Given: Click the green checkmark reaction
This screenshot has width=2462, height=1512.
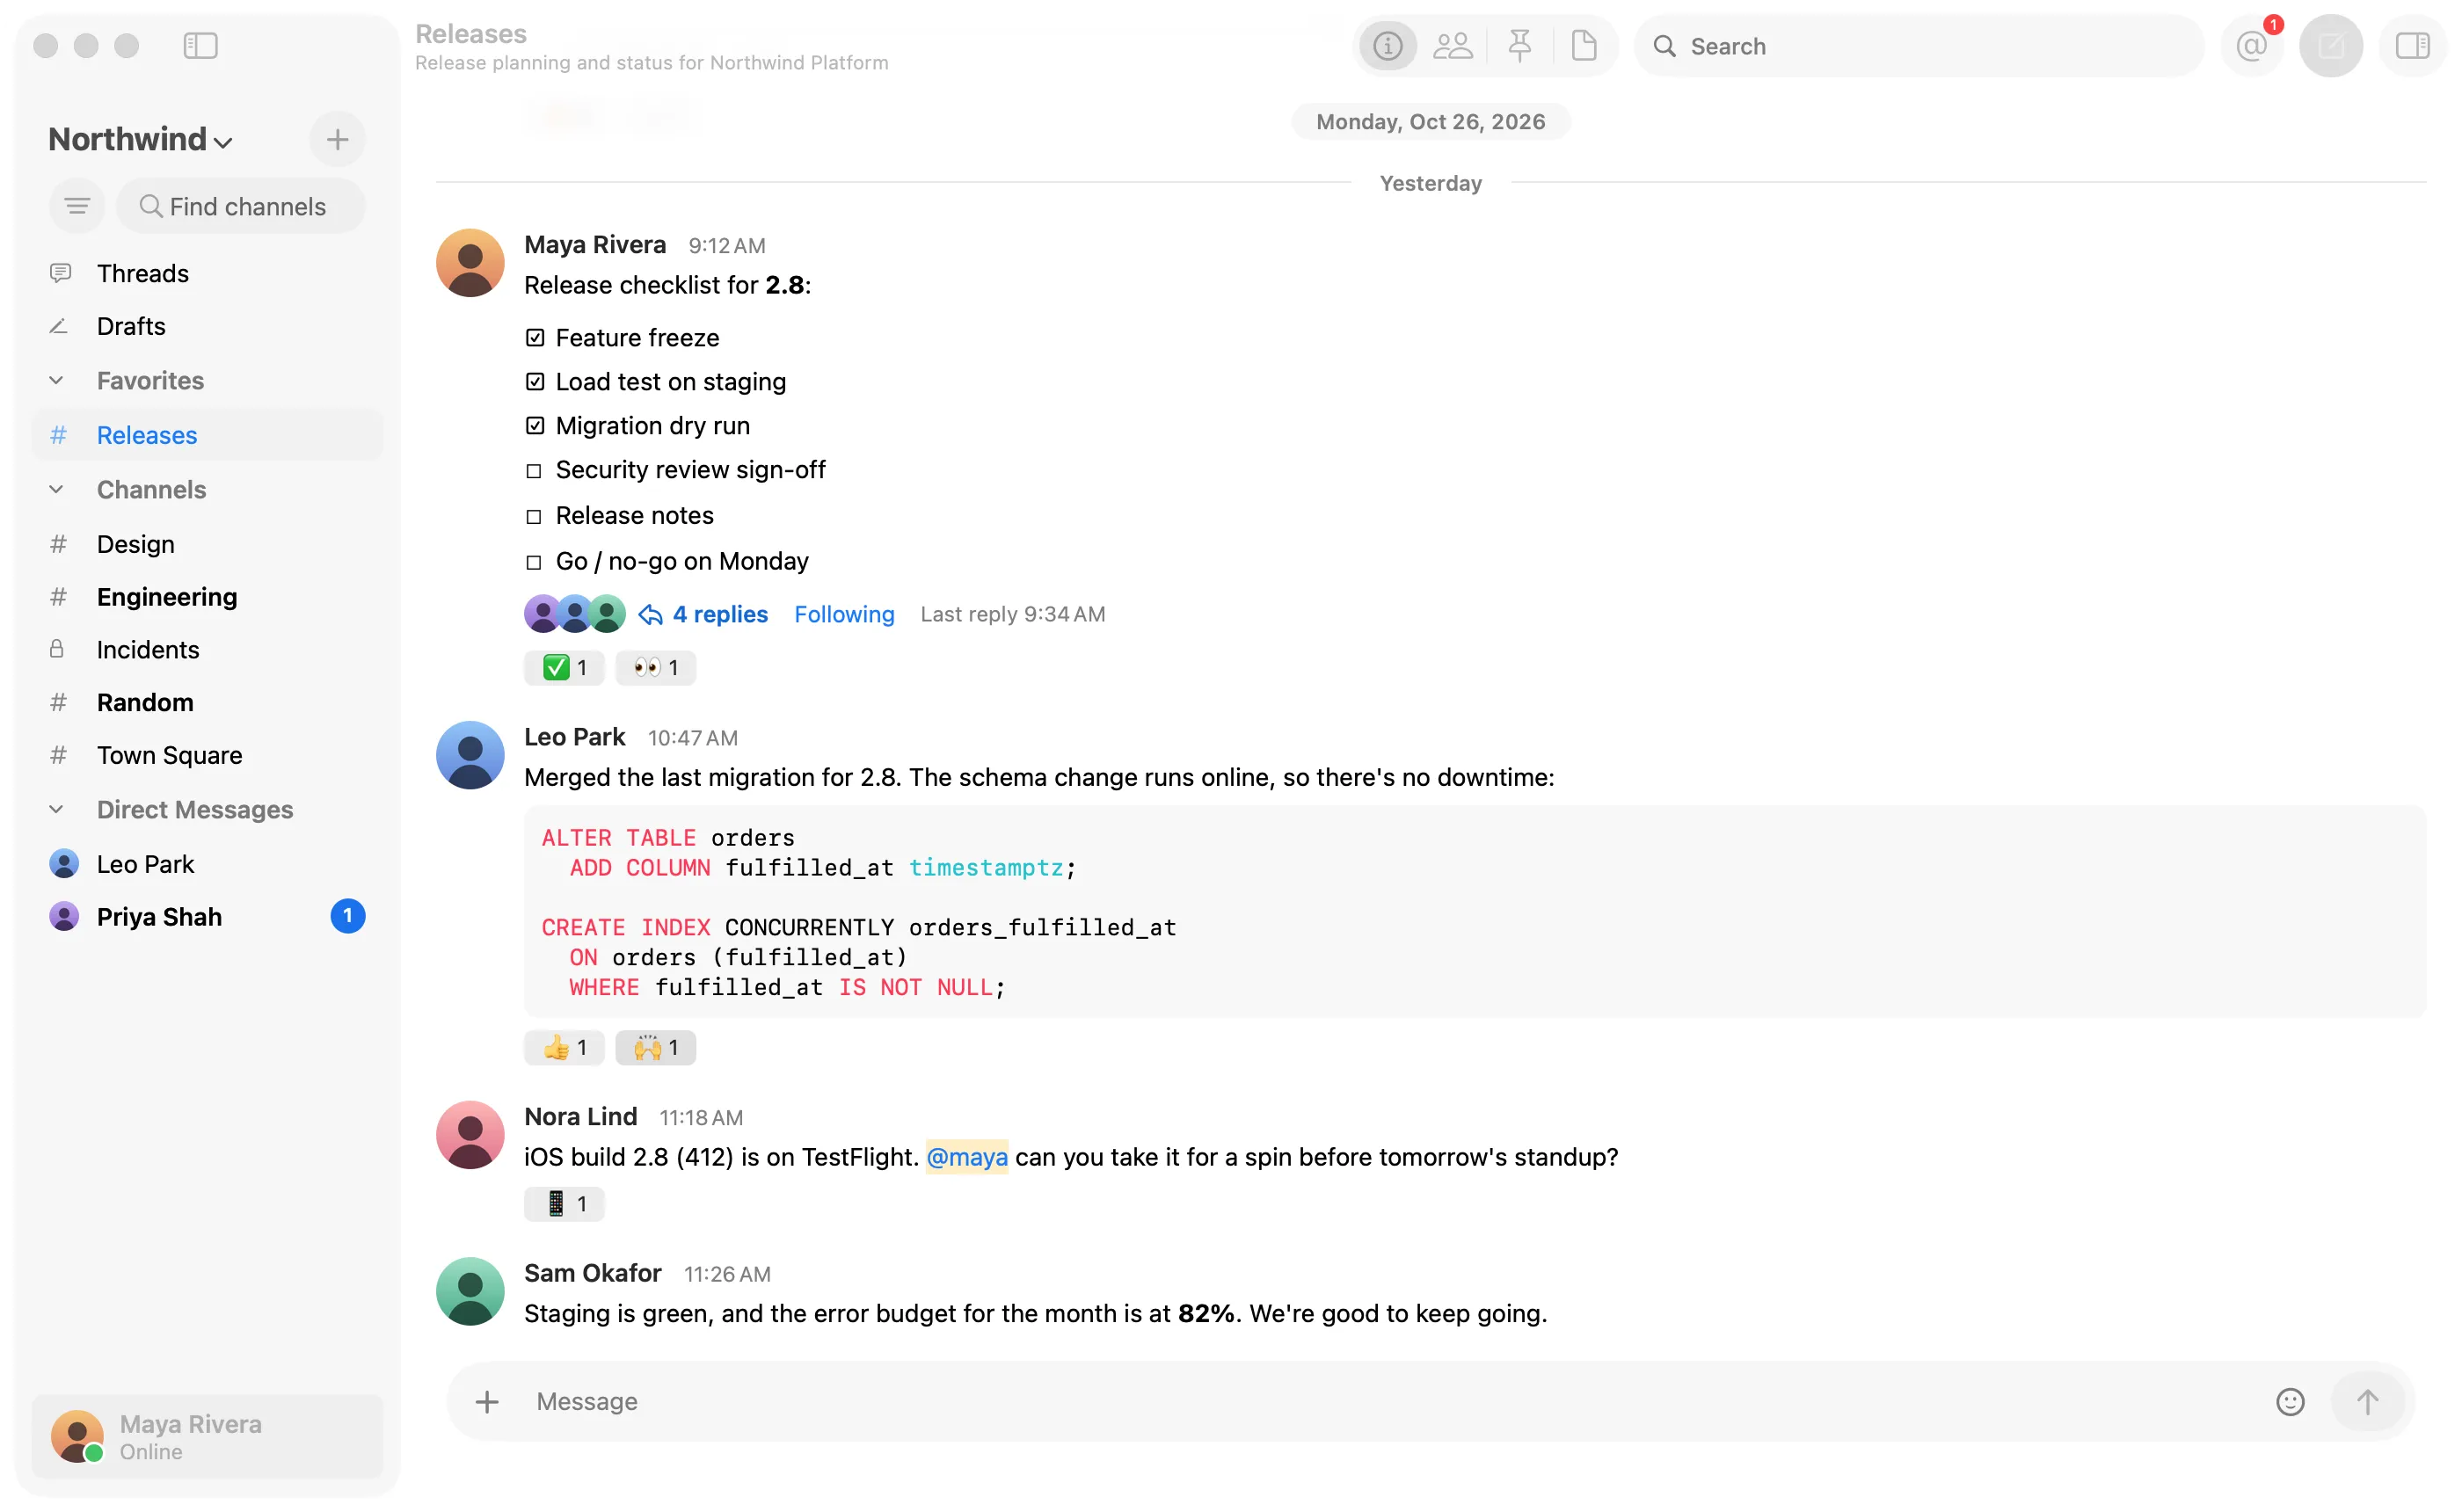Looking at the screenshot, I should (564, 668).
